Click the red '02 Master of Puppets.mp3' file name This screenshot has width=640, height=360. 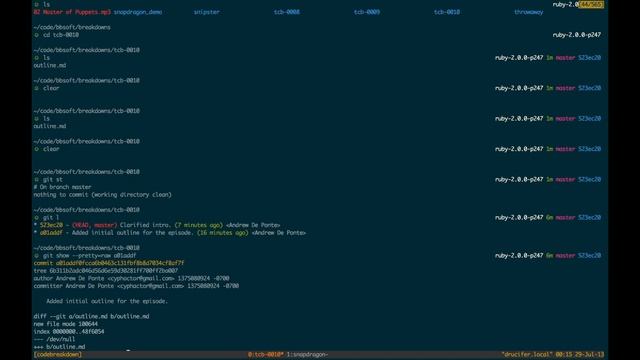tap(72, 12)
